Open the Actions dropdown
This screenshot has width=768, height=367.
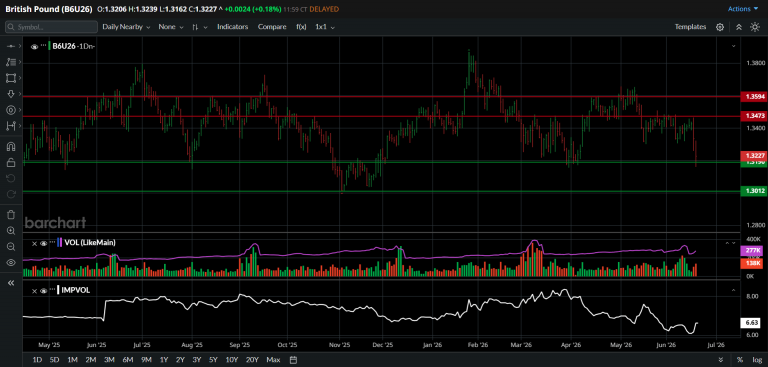click(x=742, y=9)
